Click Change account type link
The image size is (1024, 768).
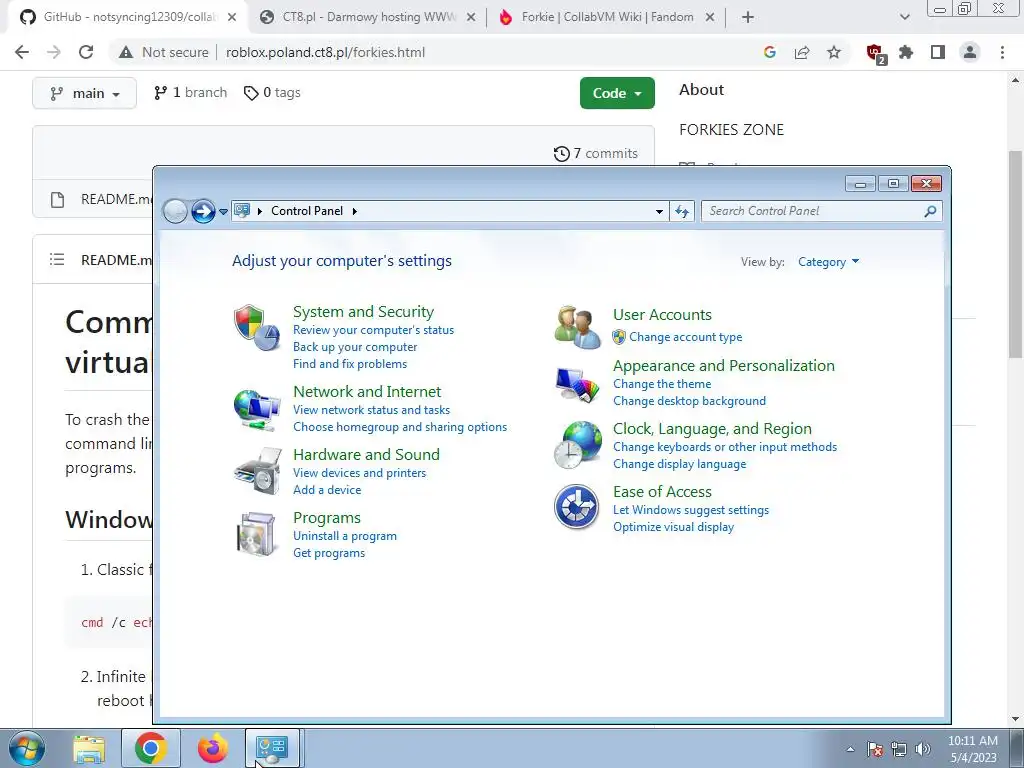(x=686, y=337)
